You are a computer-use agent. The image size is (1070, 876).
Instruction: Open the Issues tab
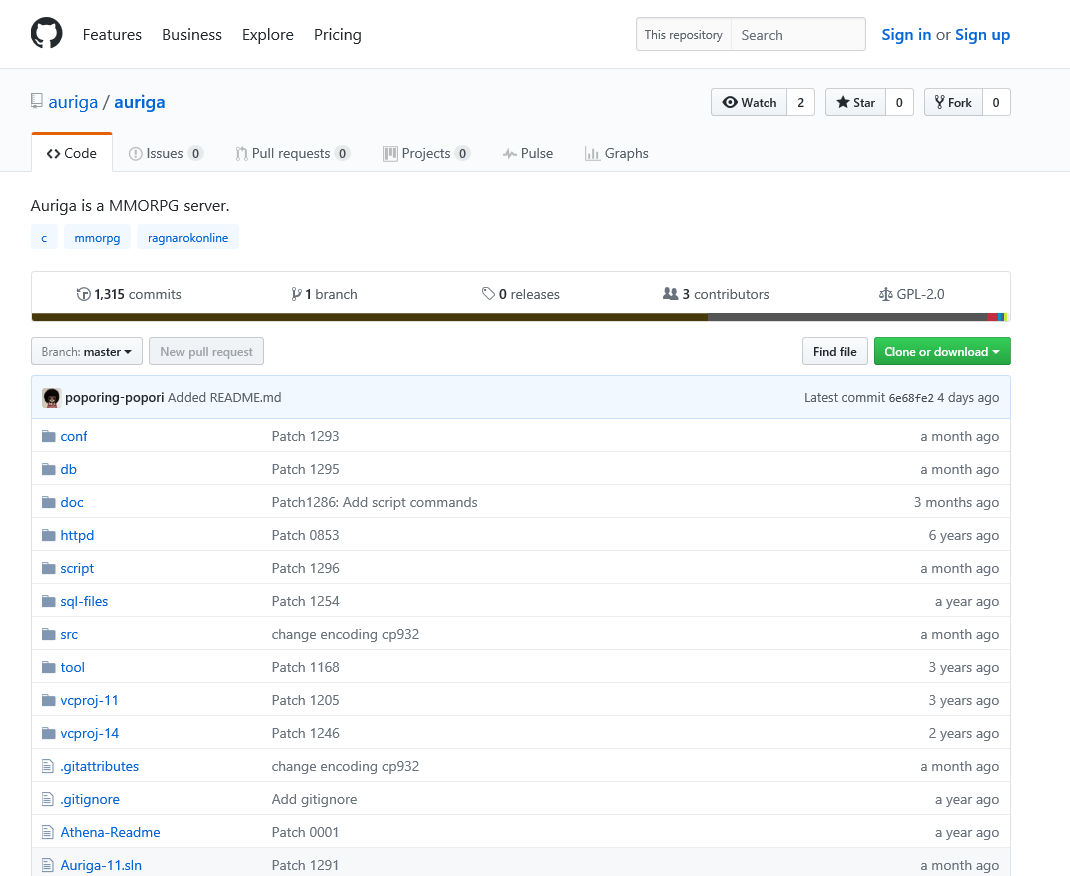(x=166, y=154)
